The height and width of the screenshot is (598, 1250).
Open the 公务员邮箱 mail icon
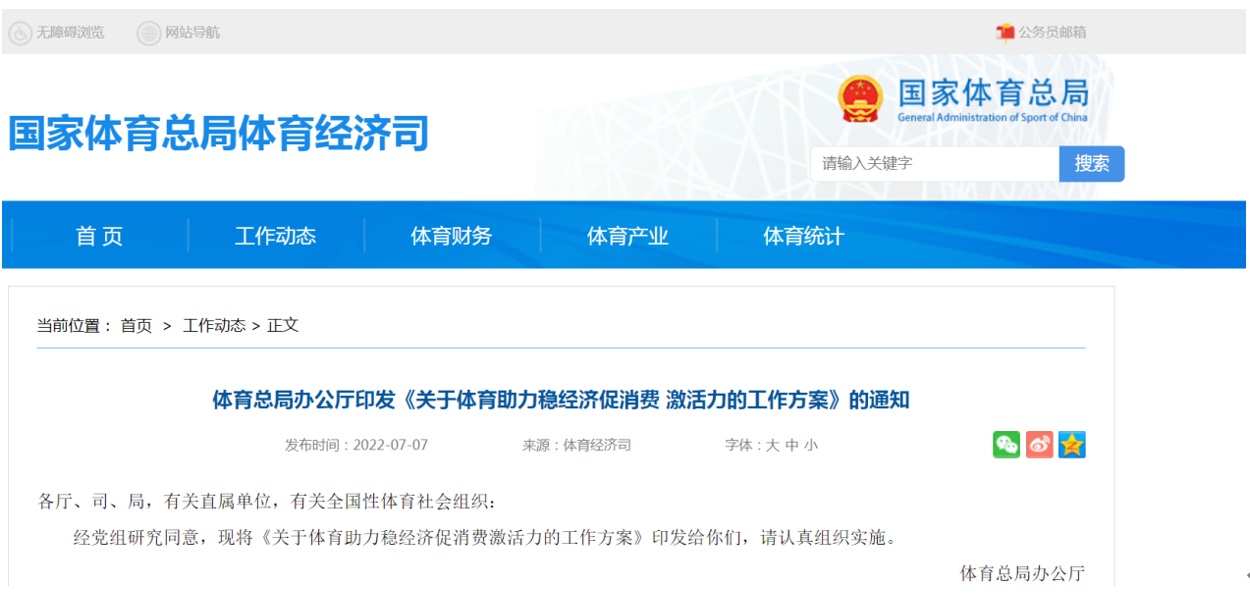1005,32
